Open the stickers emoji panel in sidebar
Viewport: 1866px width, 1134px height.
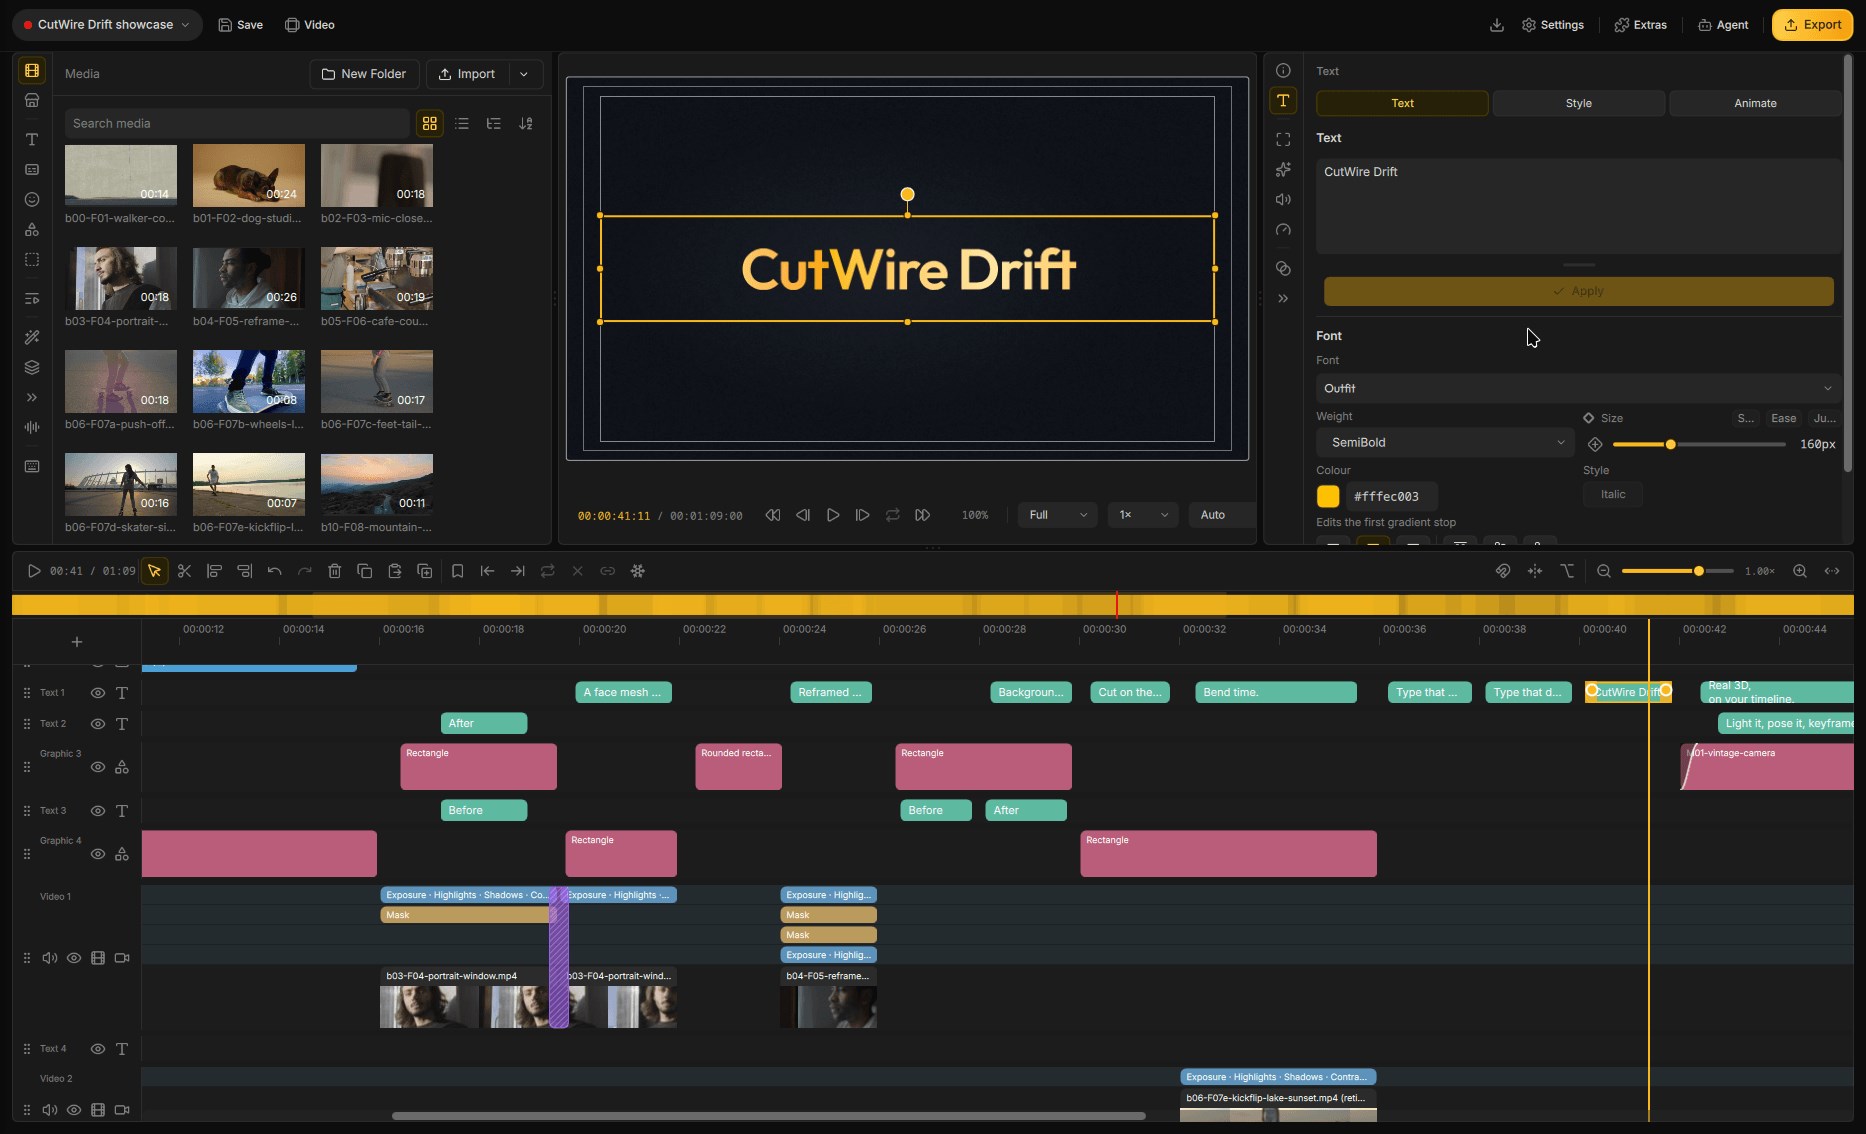[x=32, y=199]
